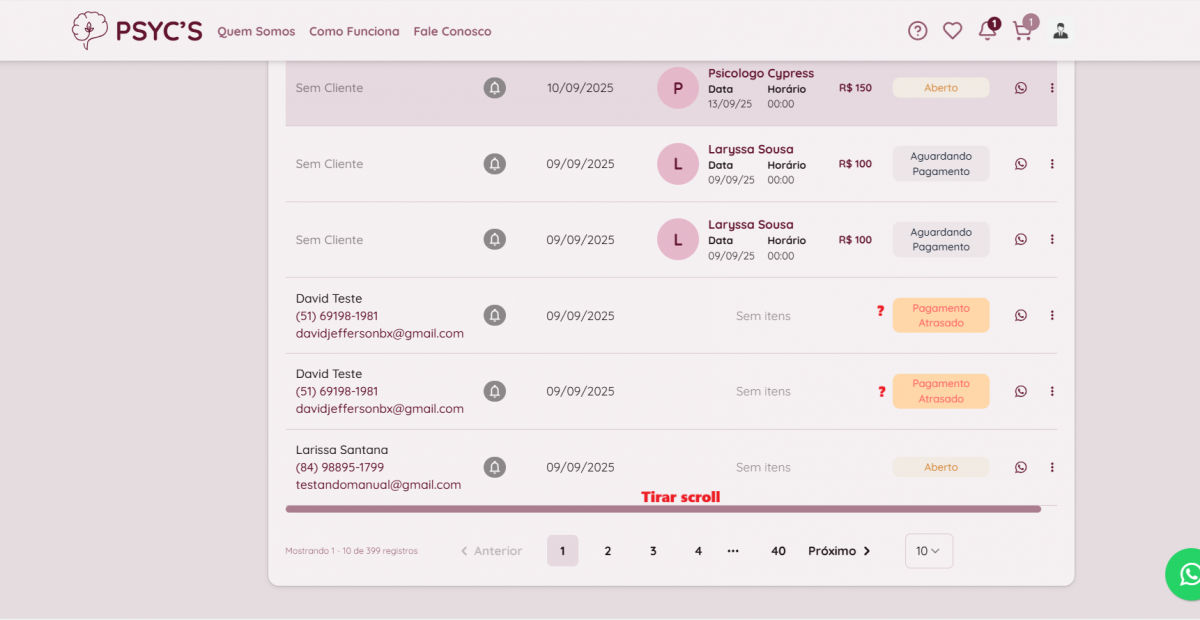Open notifications bell in top header

coord(987,31)
